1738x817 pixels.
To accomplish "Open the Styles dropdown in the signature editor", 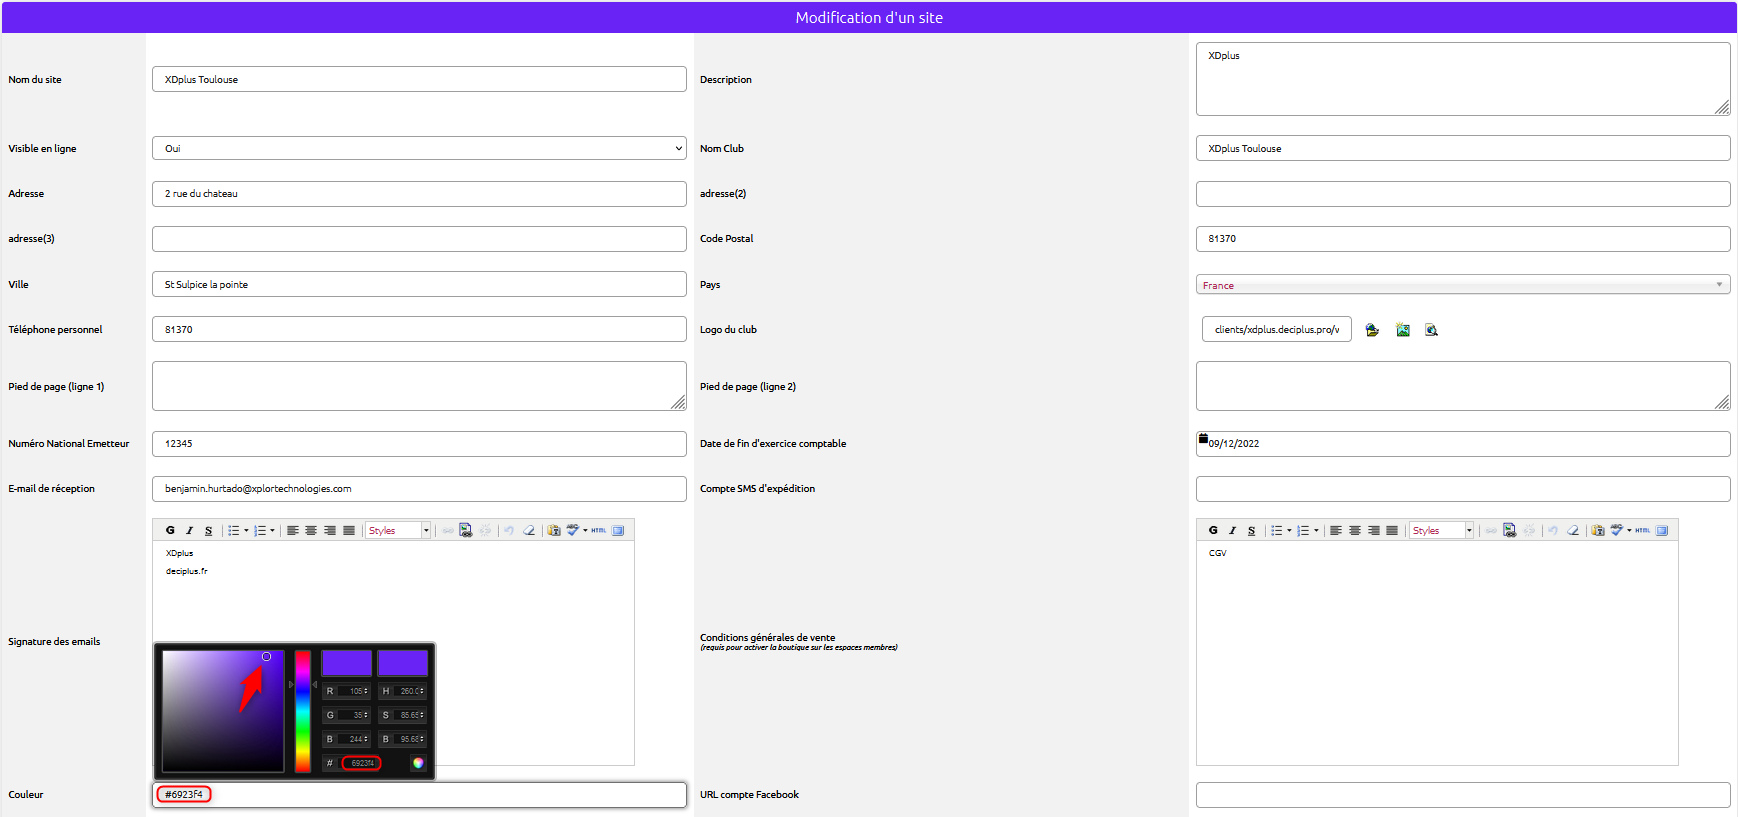I will pyautogui.click(x=398, y=531).
